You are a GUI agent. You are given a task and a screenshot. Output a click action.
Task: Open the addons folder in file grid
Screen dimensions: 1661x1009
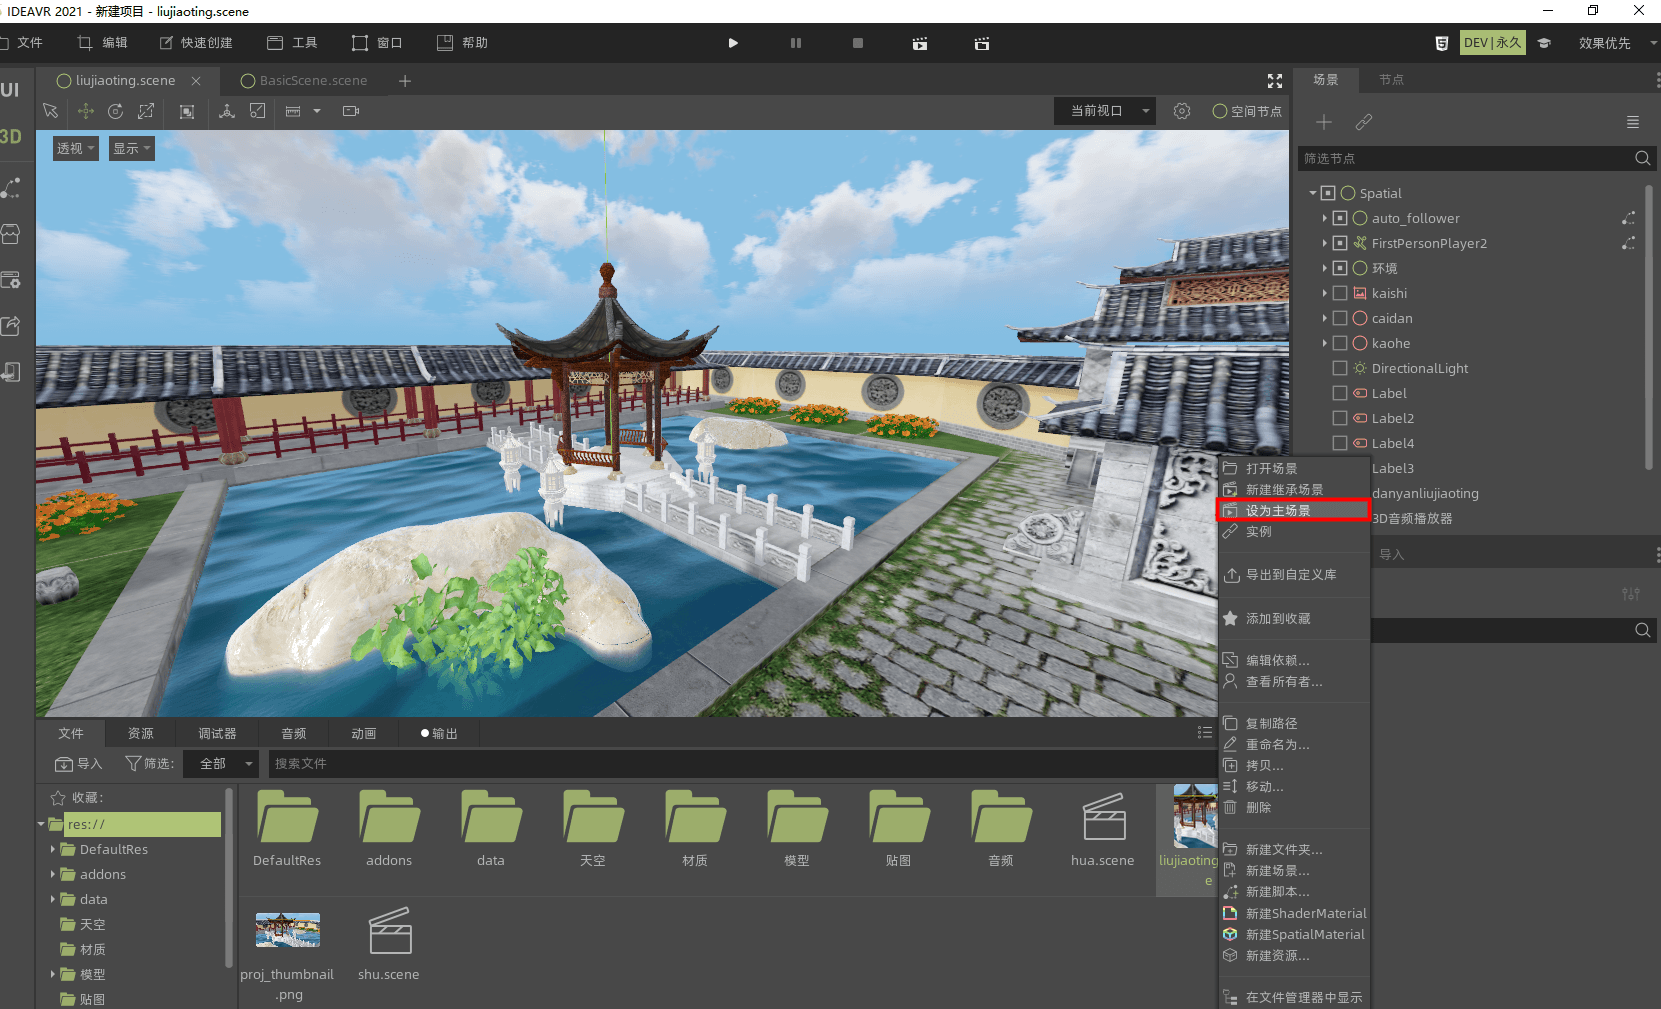point(389,830)
